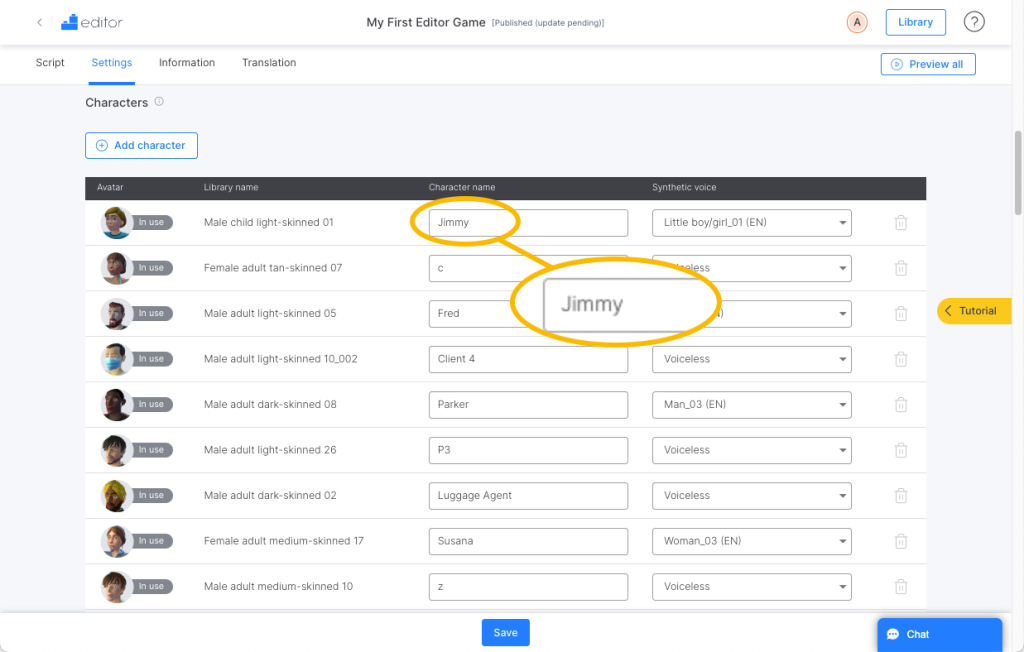The image size is (1024, 652).
Task: Click the Parker character name field
Action: click(x=528, y=404)
